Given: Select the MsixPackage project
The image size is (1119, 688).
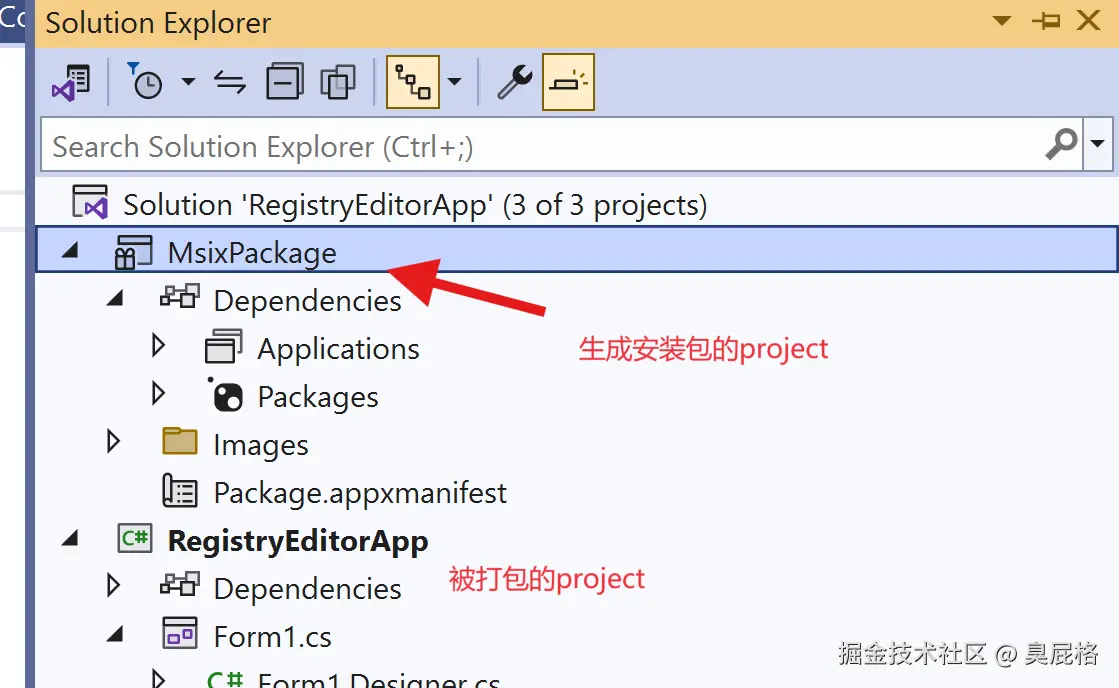Looking at the screenshot, I should click(252, 253).
